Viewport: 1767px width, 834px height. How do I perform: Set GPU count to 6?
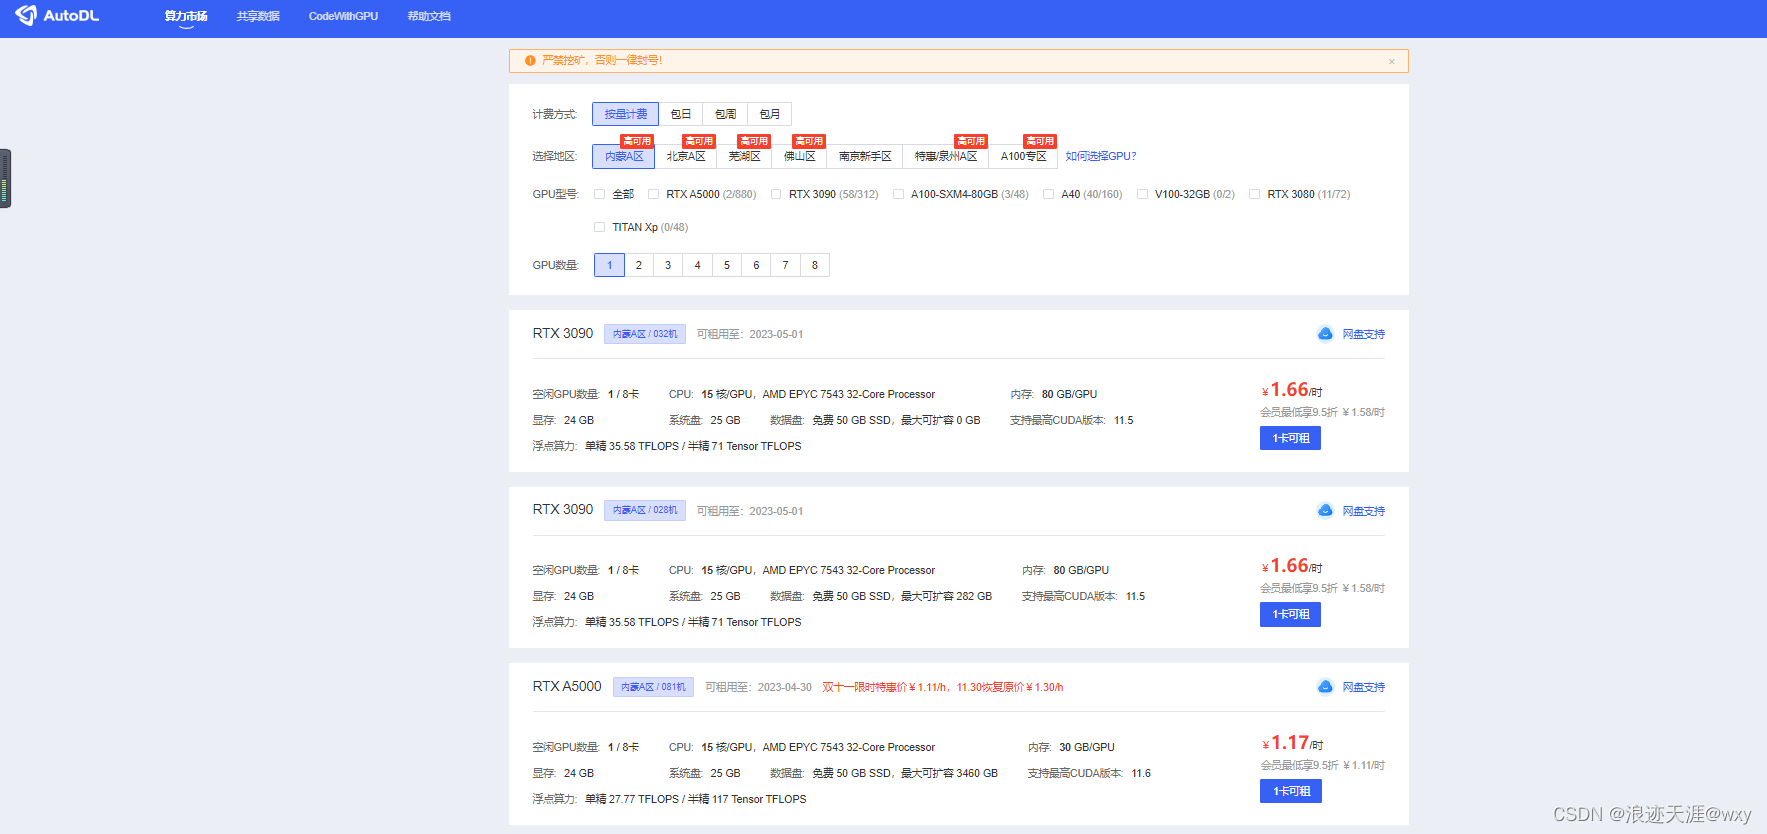(756, 265)
